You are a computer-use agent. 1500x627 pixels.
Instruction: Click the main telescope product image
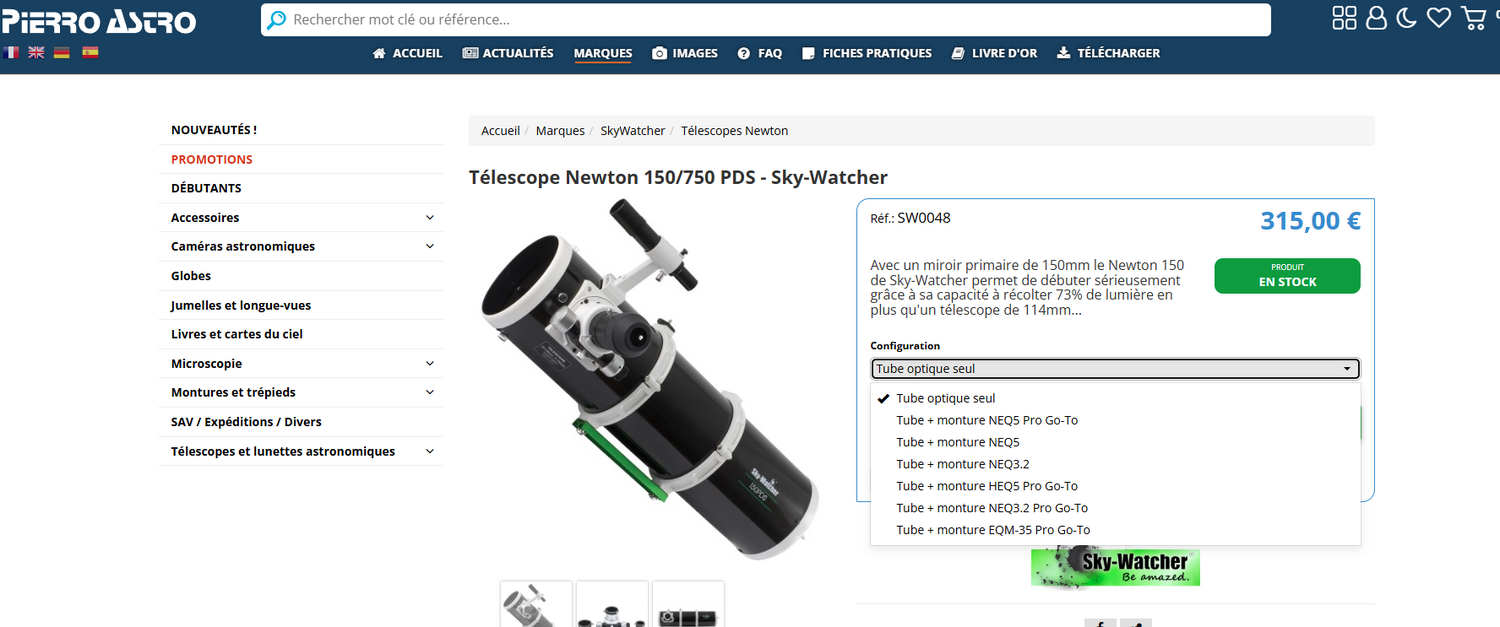coord(651,380)
